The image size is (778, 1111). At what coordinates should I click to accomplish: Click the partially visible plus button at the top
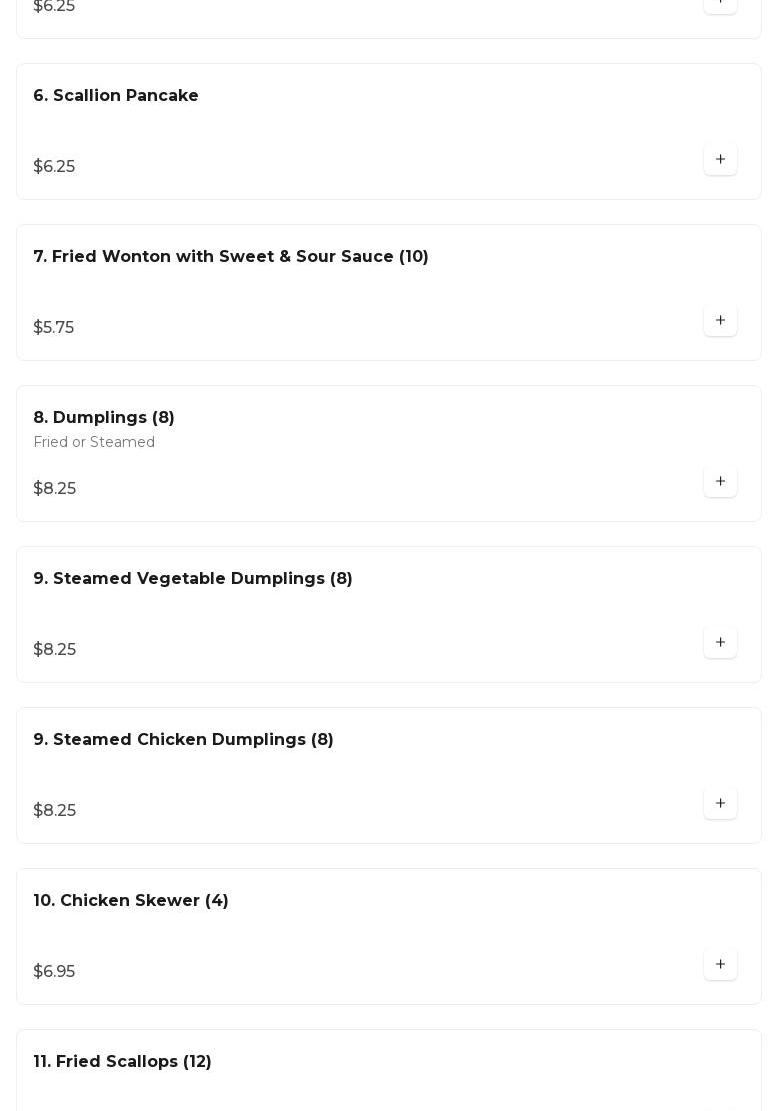pos(720,6)
